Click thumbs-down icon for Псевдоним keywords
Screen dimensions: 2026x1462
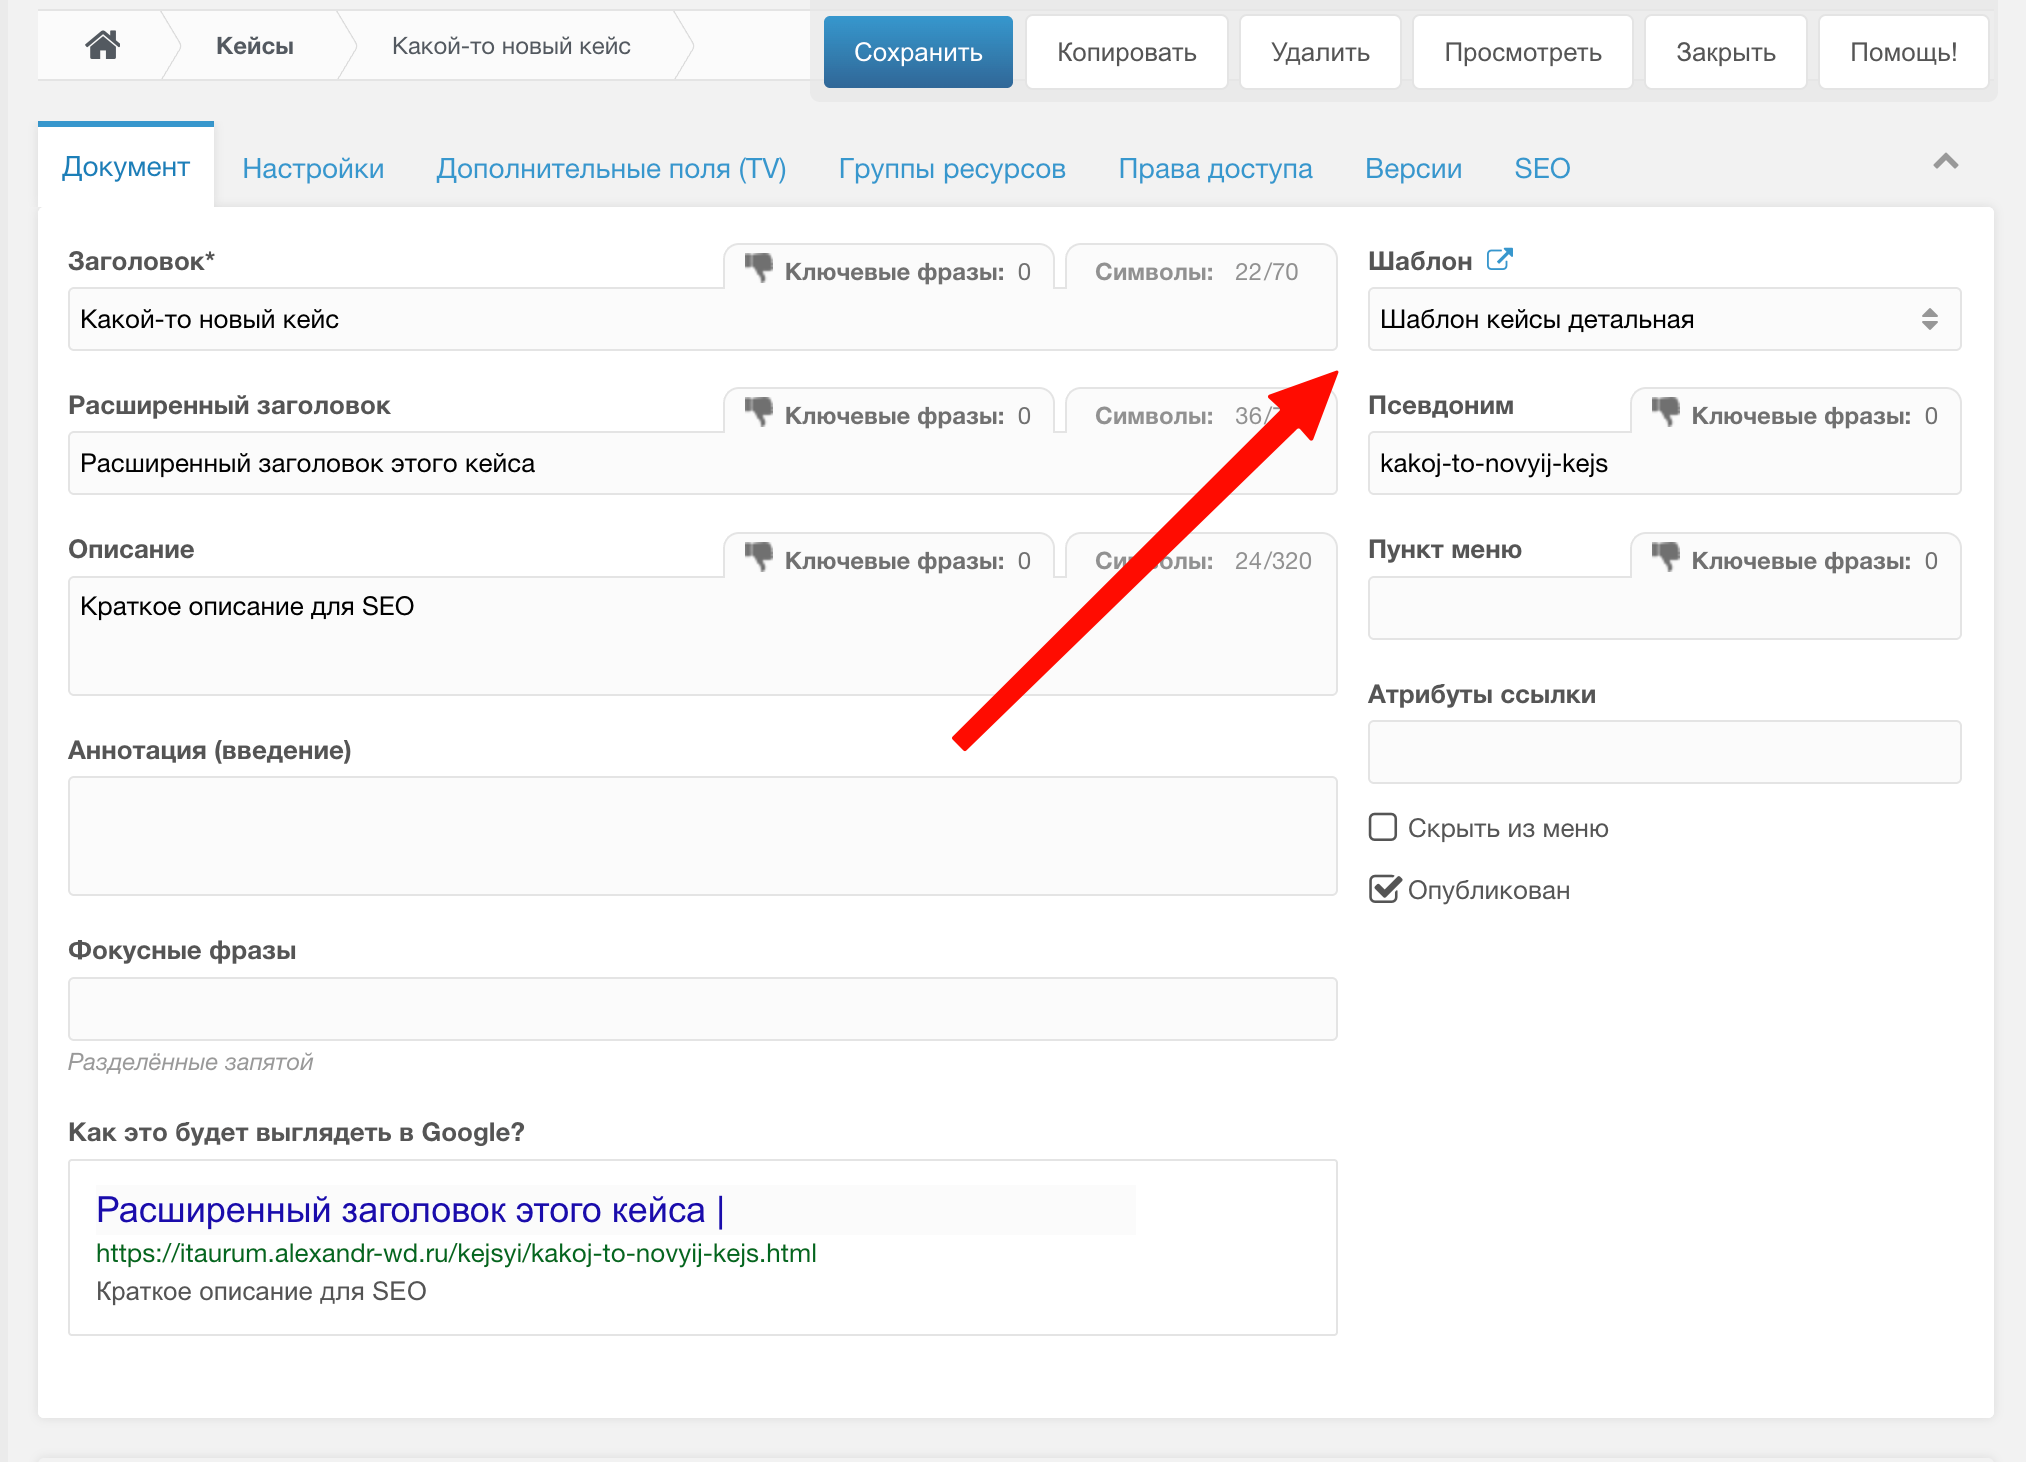1665,412
